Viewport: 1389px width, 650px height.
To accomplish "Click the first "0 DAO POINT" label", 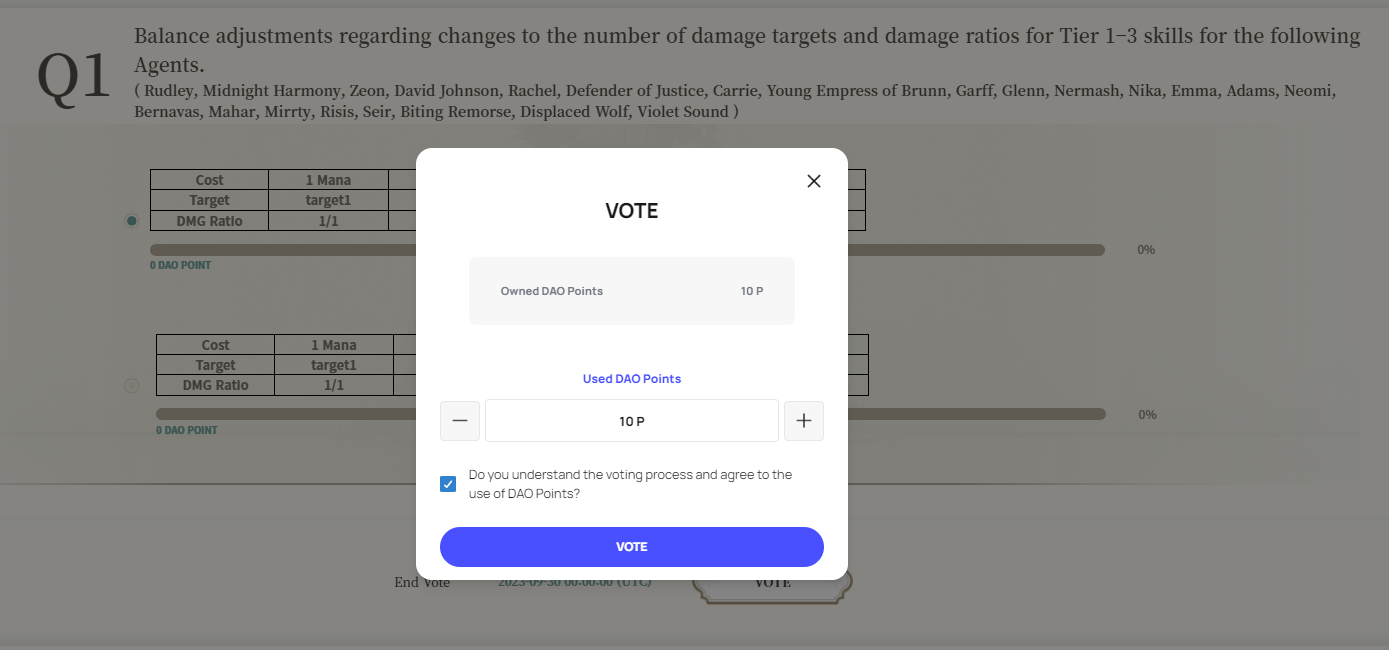I will click(181, 266).
